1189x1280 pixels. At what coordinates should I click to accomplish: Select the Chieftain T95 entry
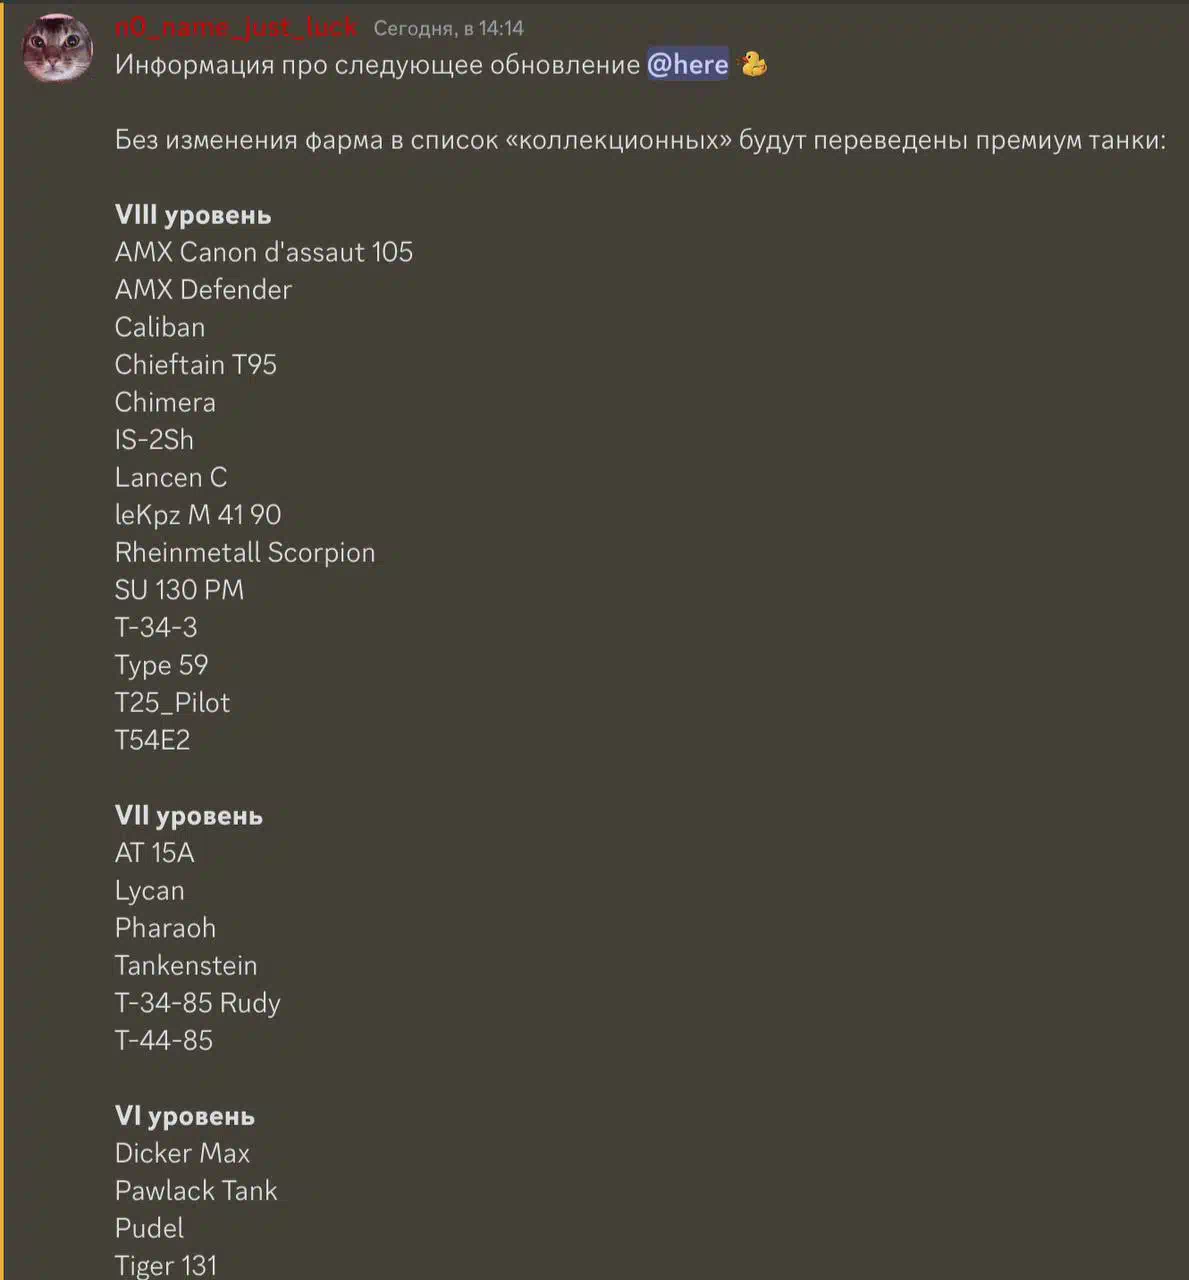(x=196, y=364)
